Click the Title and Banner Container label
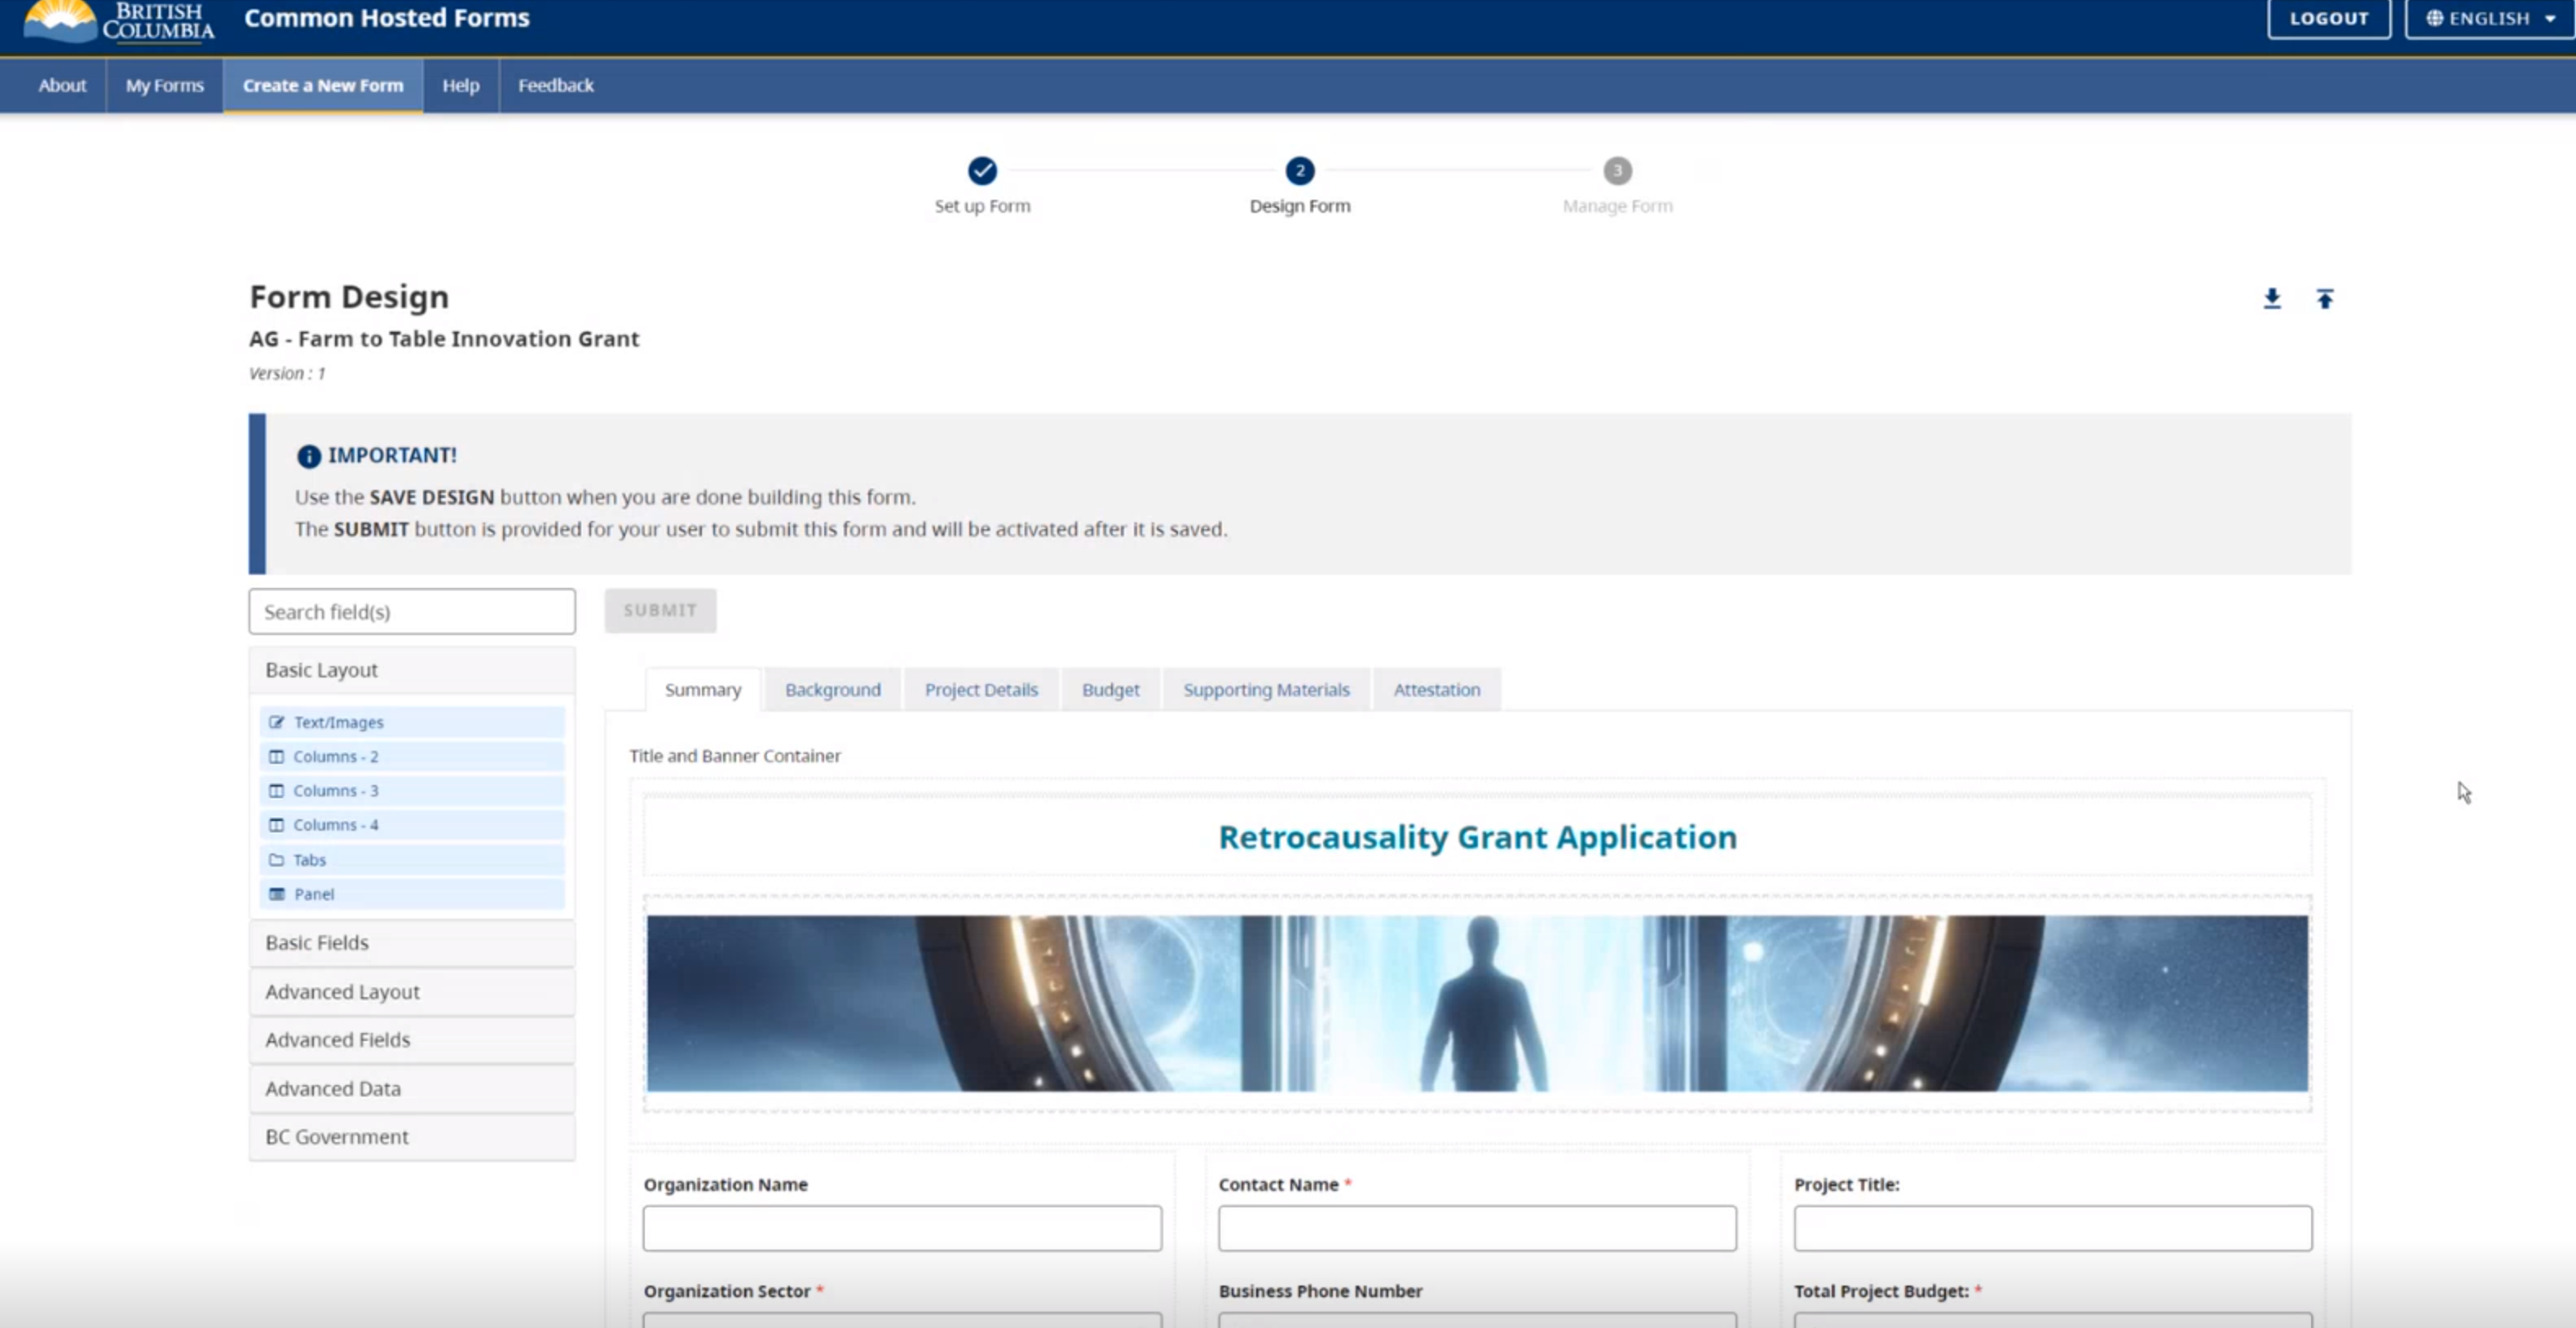This screenshot has width=2576, height=1328. pyautogui.click(x=735, y=756)
